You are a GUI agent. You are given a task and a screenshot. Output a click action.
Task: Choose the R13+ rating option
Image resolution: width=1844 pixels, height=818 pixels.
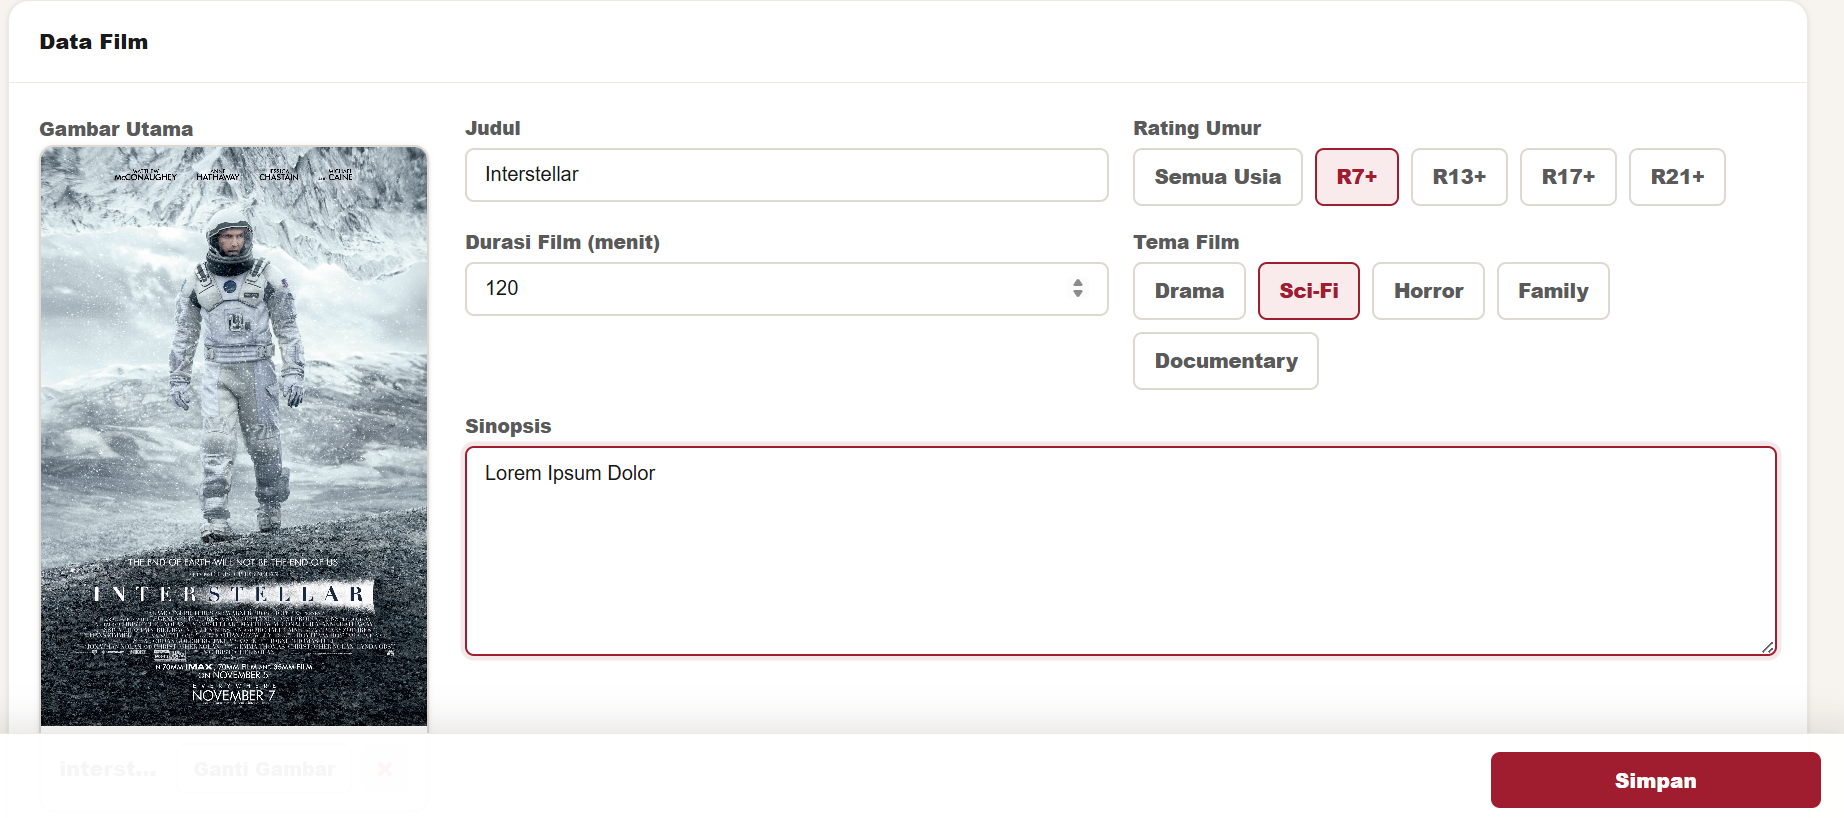1459,177
